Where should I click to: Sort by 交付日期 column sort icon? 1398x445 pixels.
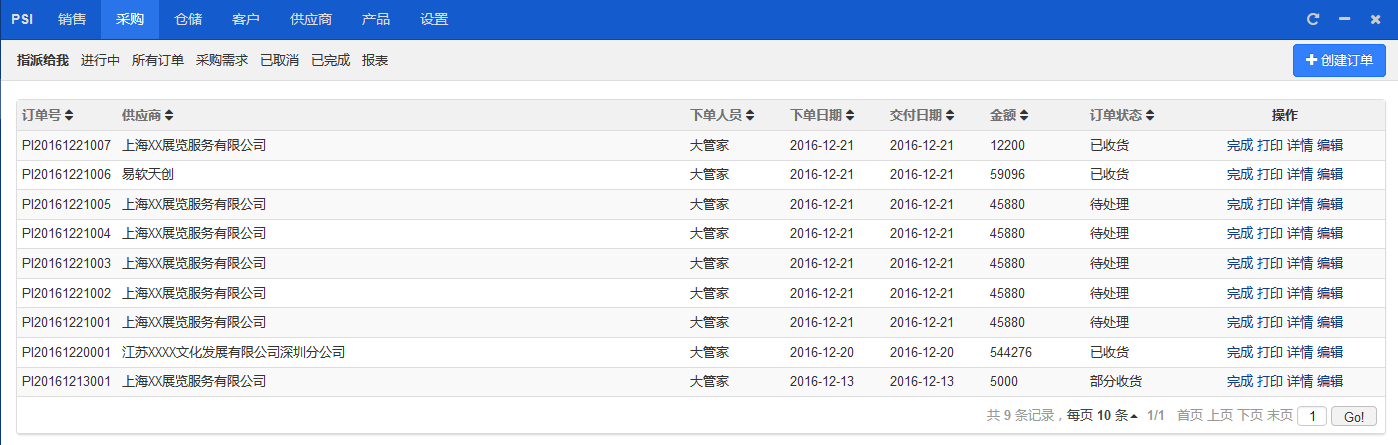(949, 116)
